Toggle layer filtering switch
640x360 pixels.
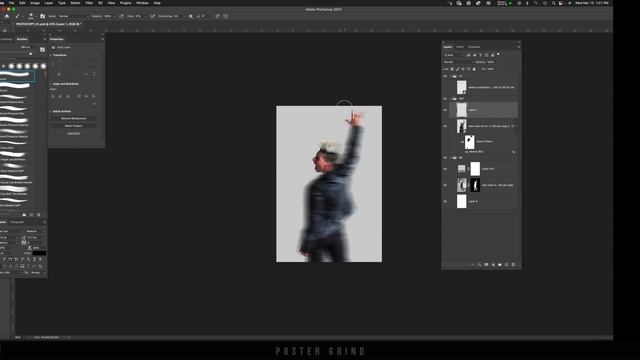pos(498,54)
